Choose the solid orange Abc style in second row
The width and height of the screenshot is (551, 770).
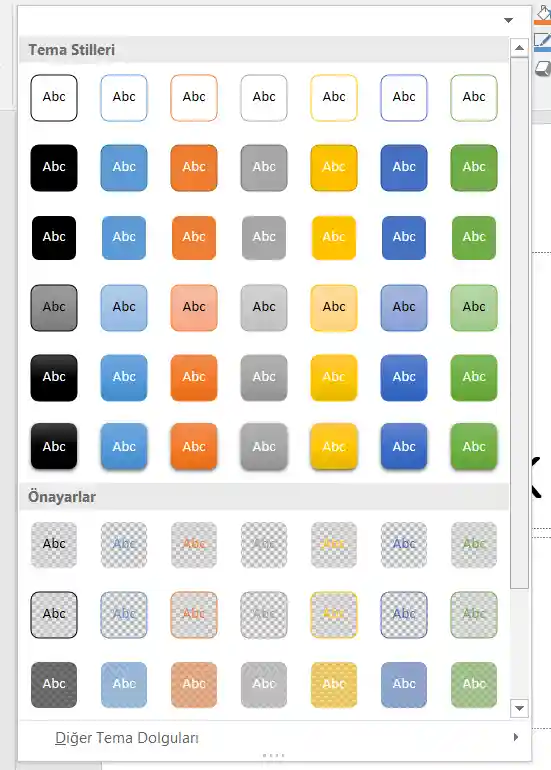click(194, 167)
